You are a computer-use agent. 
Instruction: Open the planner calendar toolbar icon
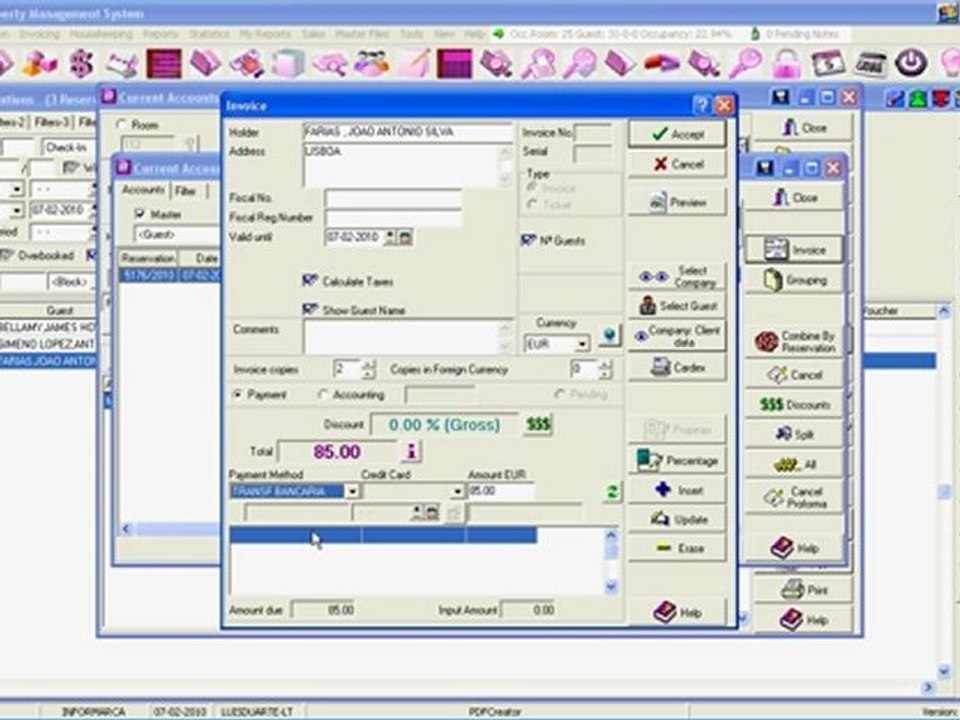[121, 64]
